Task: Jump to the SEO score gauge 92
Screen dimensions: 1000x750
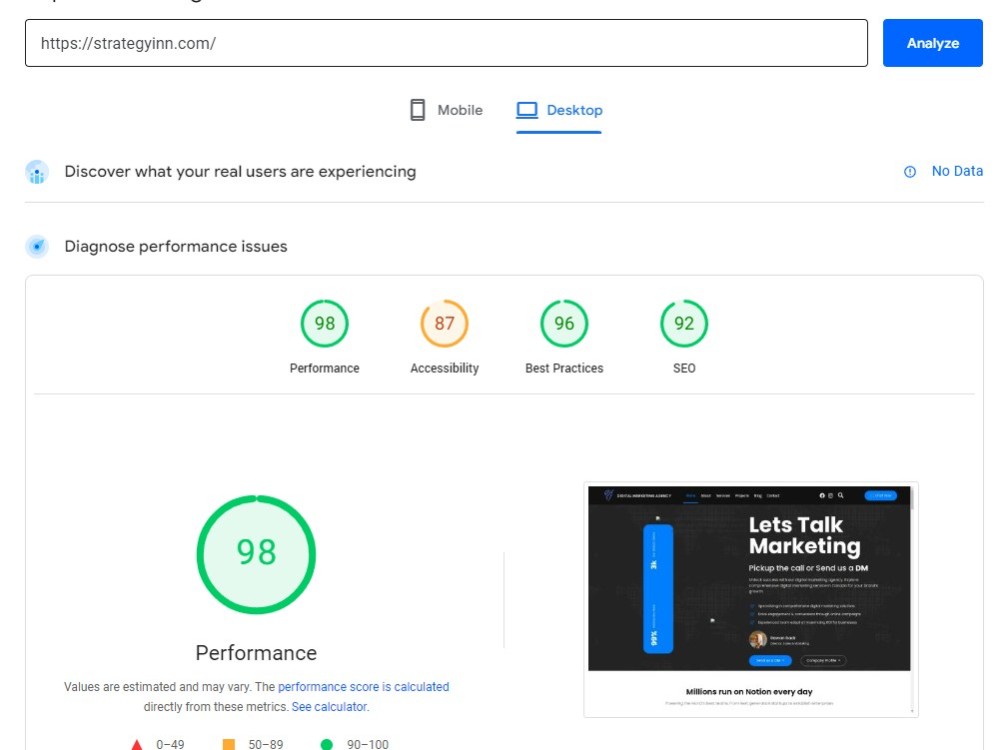Action: 684,323
